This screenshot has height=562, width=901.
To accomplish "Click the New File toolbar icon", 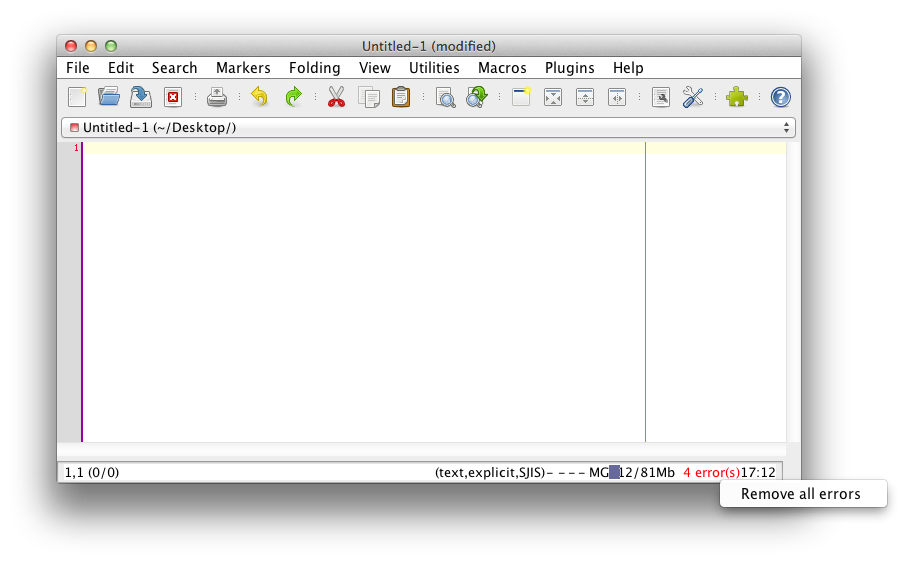I will tap(77, 97).
